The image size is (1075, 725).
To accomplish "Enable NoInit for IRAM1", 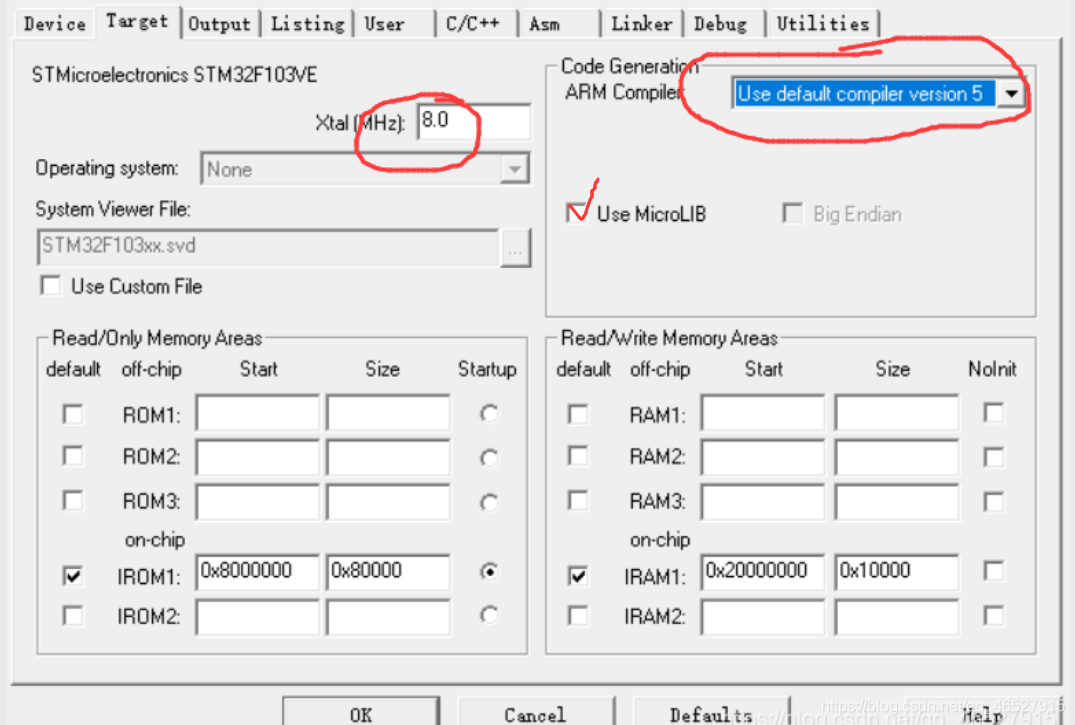I will click(x=993, y=571).
